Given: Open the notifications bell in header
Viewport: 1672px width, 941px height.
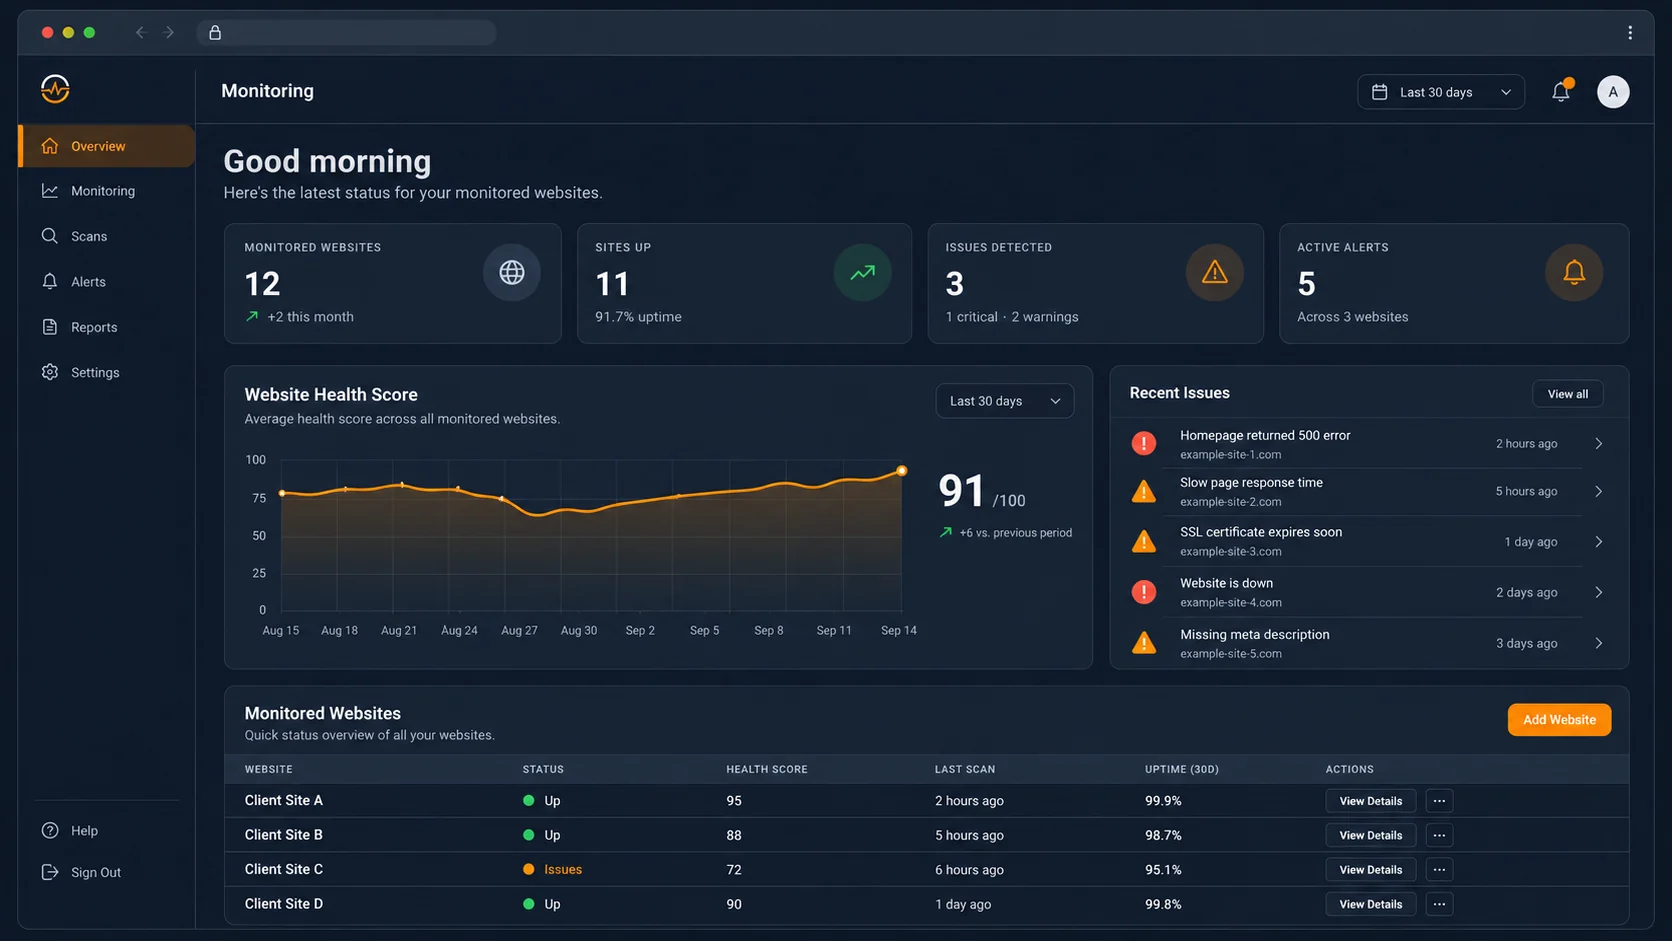Looking at the screenshot, I should (1561, 91).
